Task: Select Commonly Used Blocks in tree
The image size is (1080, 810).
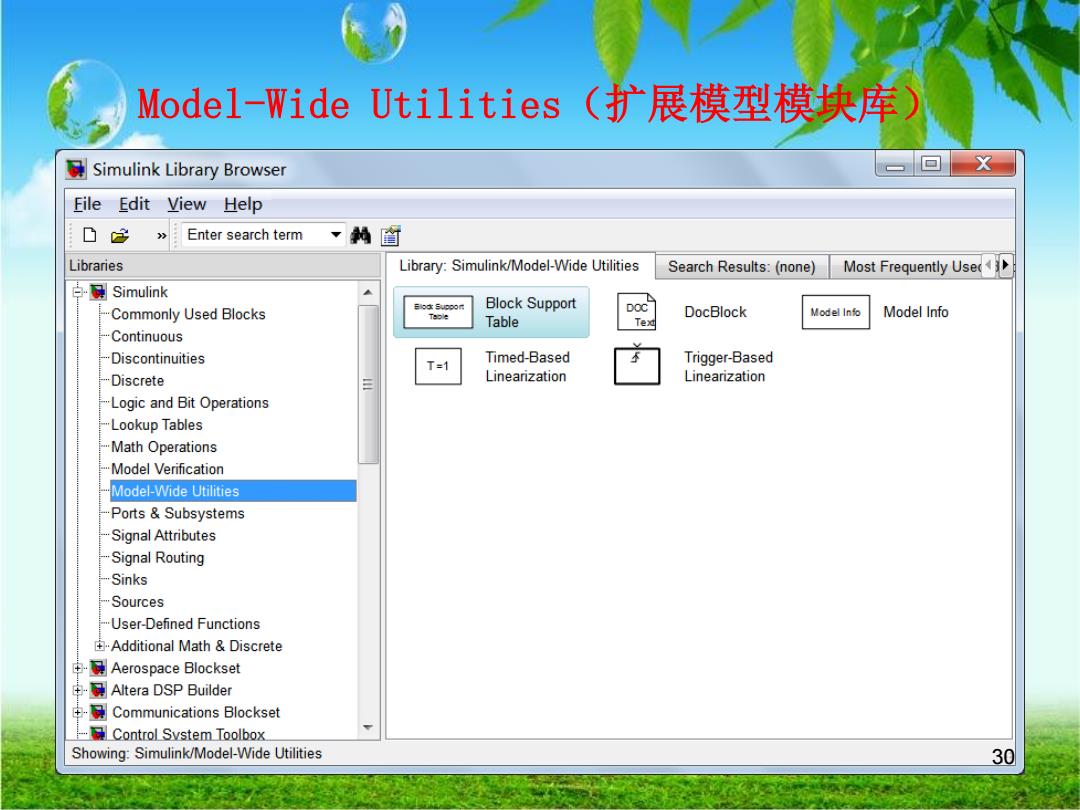Action: pyautogui.click(x=188, y=314)
